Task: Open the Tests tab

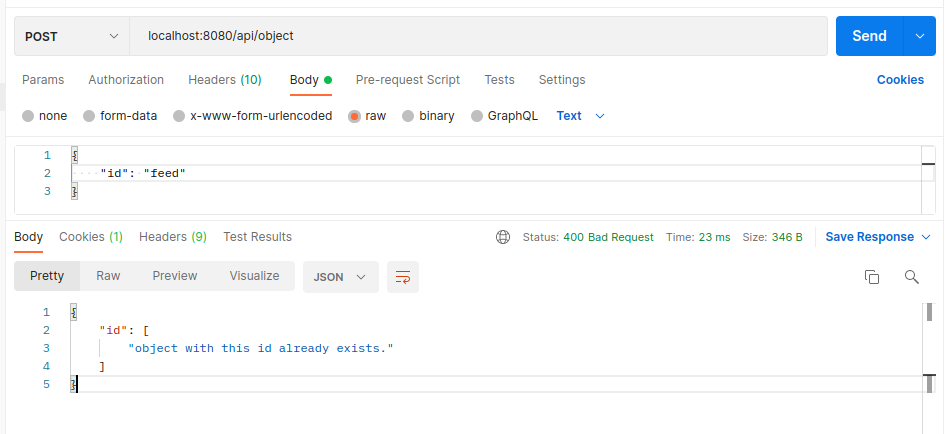Action: [499, 80]
